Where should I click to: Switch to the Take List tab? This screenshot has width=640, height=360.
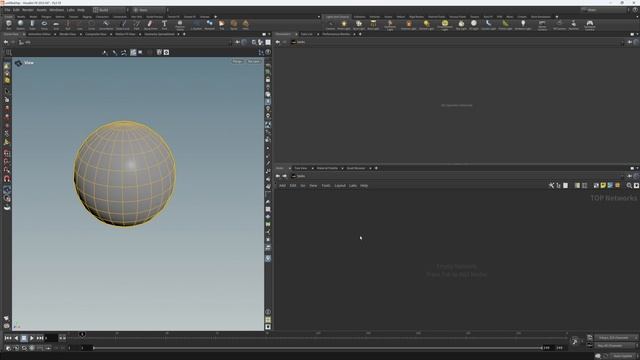point(307,34)
